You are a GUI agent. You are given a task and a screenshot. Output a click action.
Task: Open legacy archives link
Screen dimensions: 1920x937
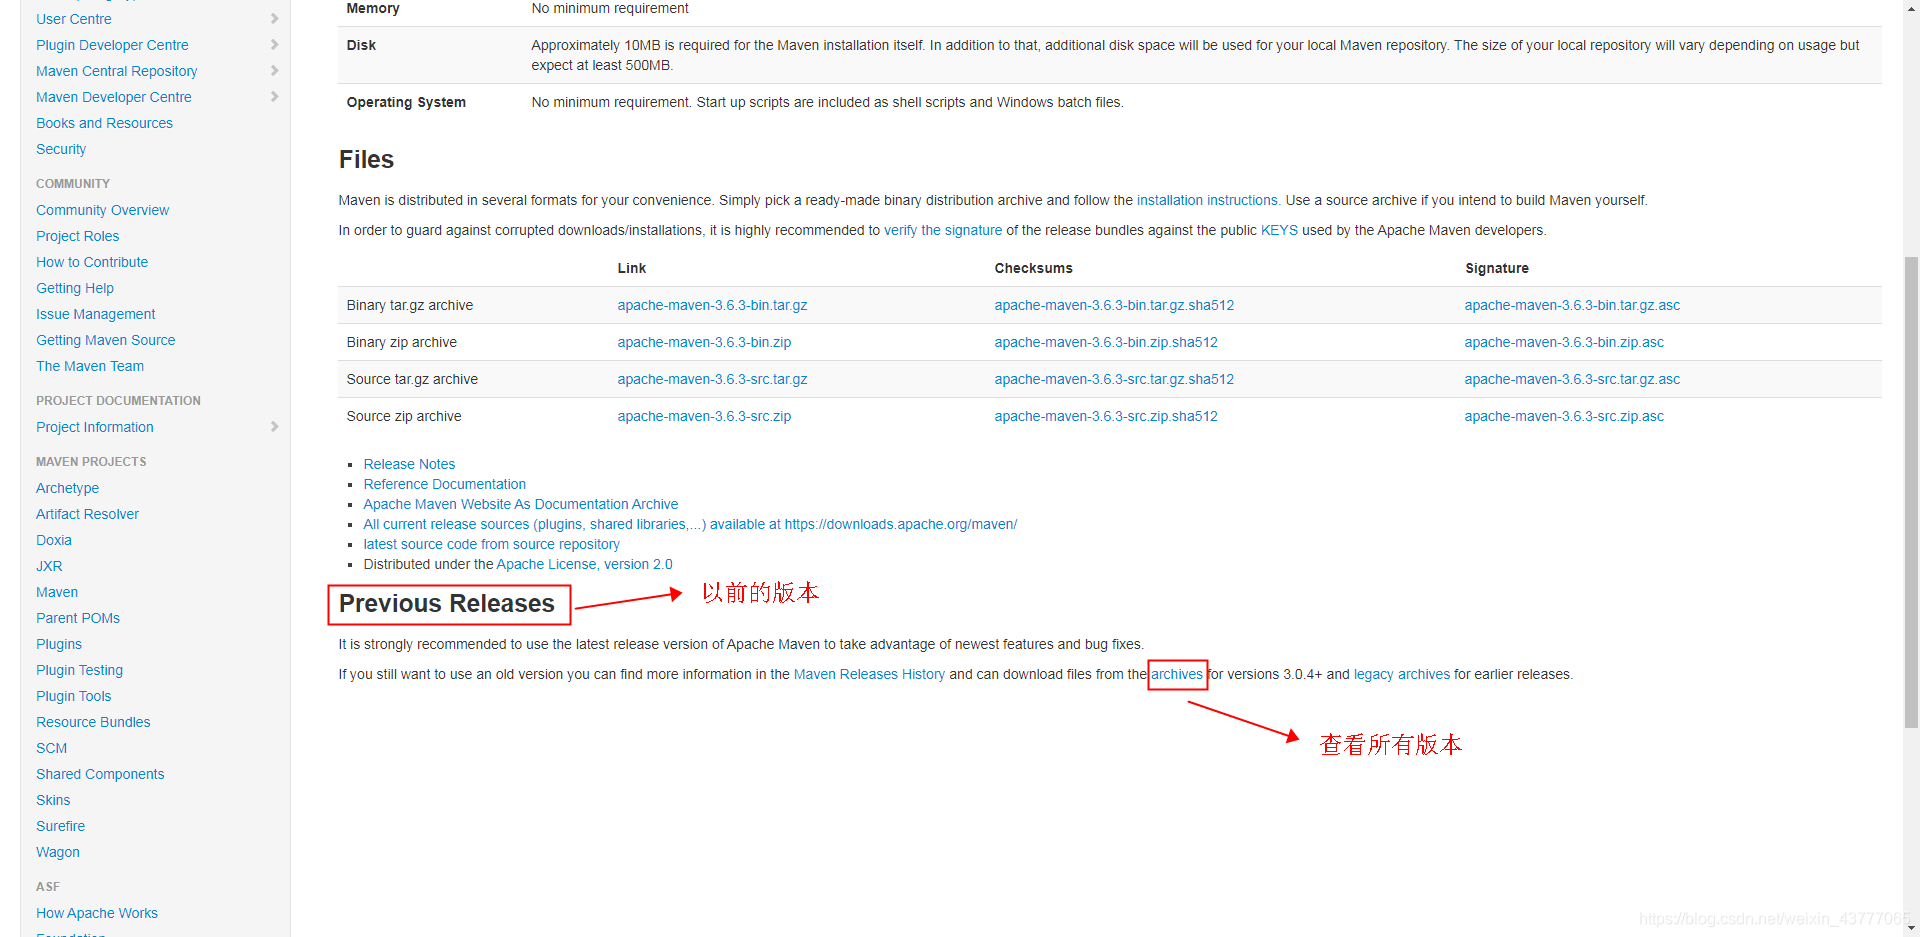pyautogui.click(x=1401, y=674)
